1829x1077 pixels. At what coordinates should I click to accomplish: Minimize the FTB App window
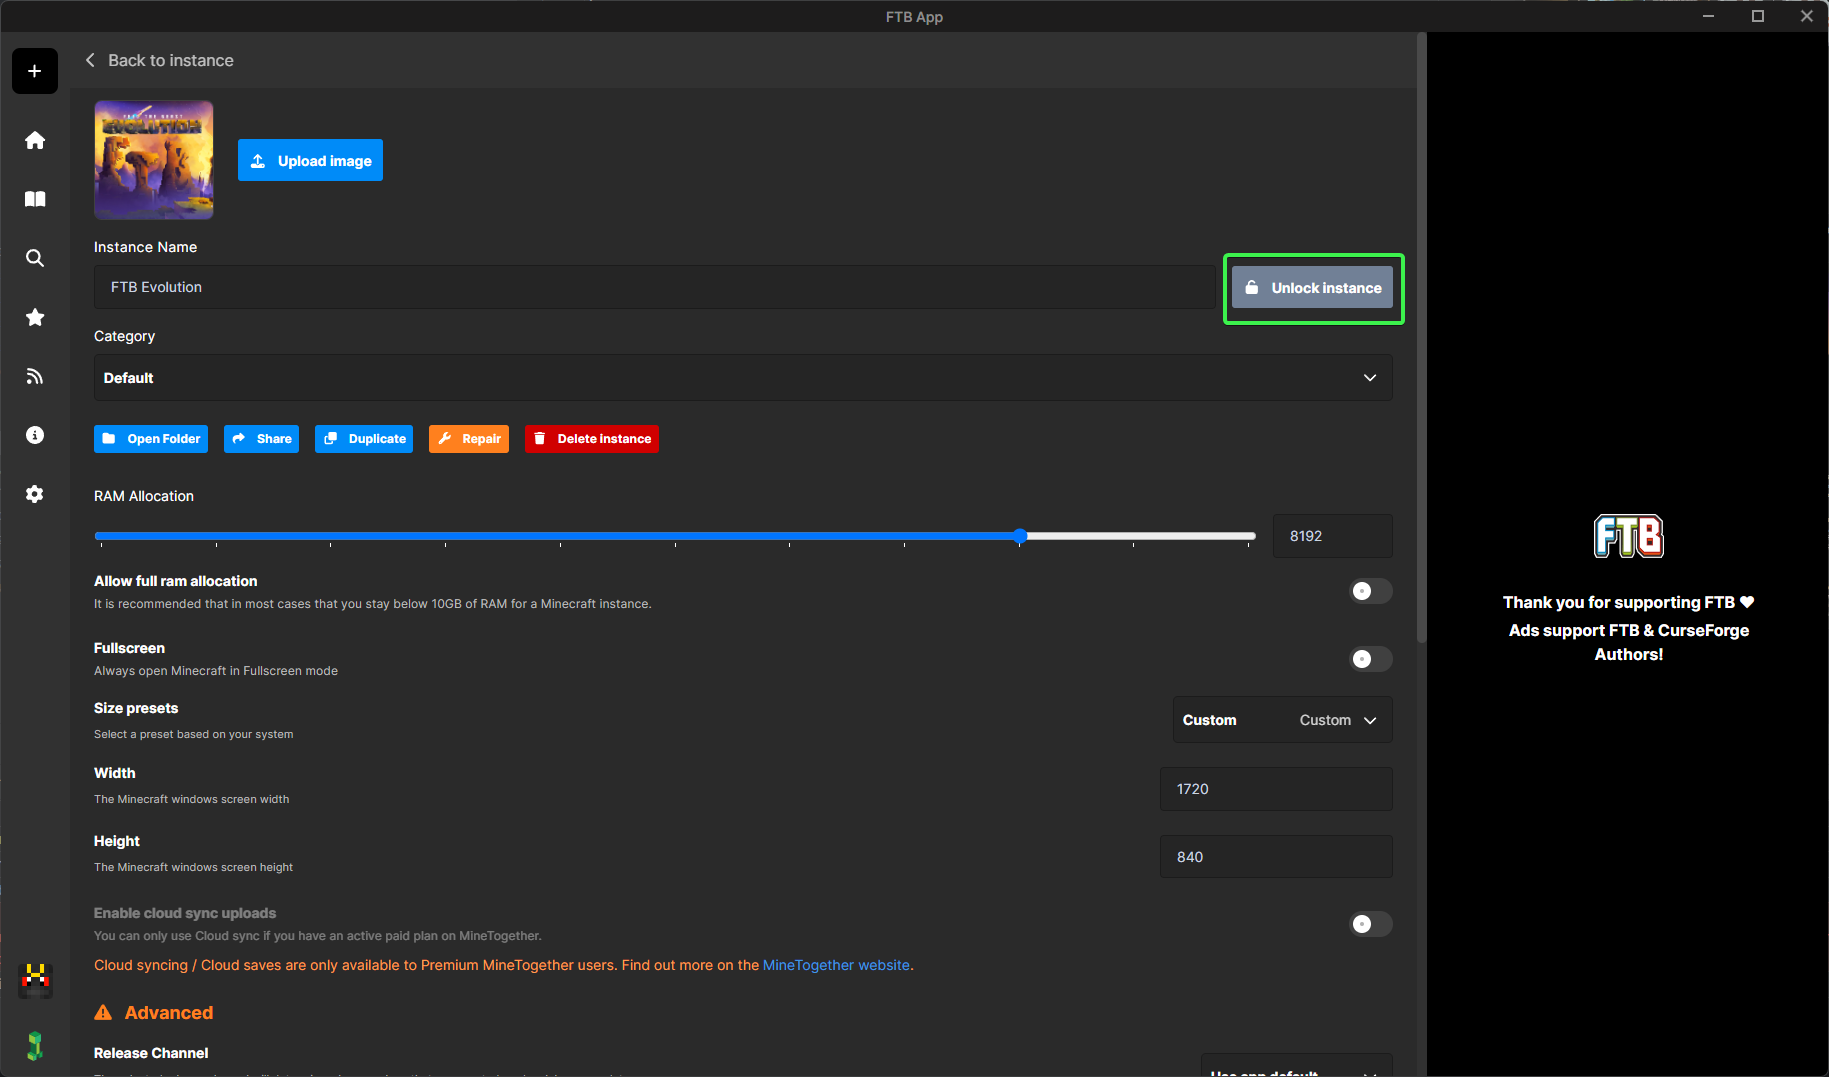pos(1708,16)
